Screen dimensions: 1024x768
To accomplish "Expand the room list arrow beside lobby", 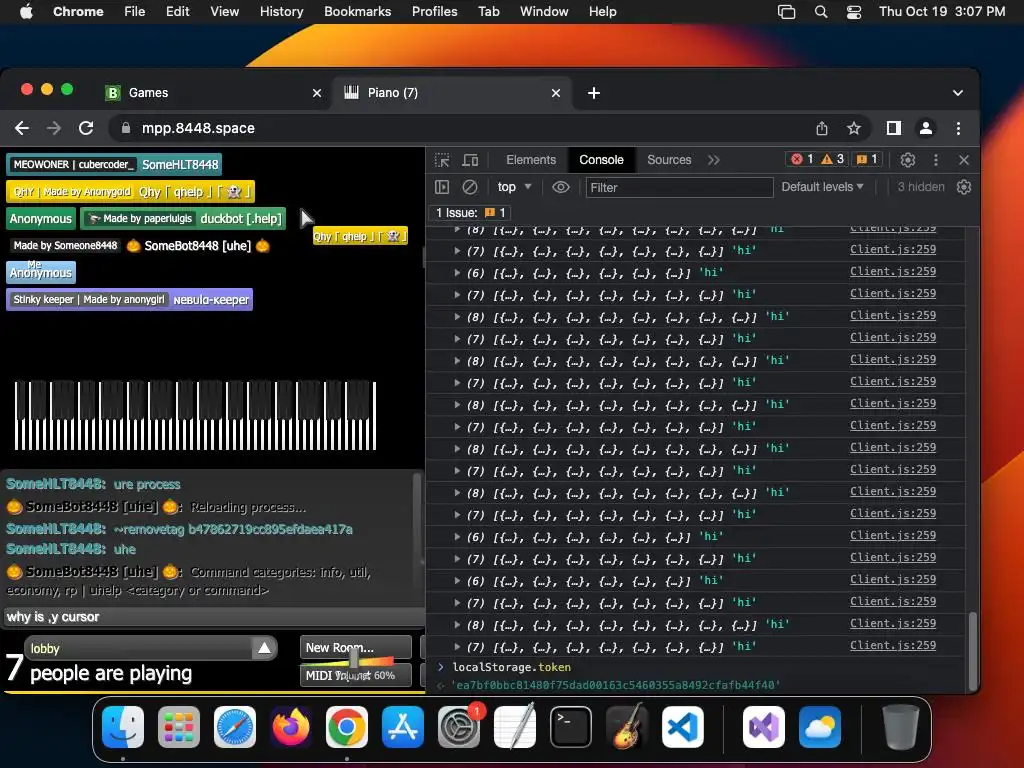I will tap(264, 648).
